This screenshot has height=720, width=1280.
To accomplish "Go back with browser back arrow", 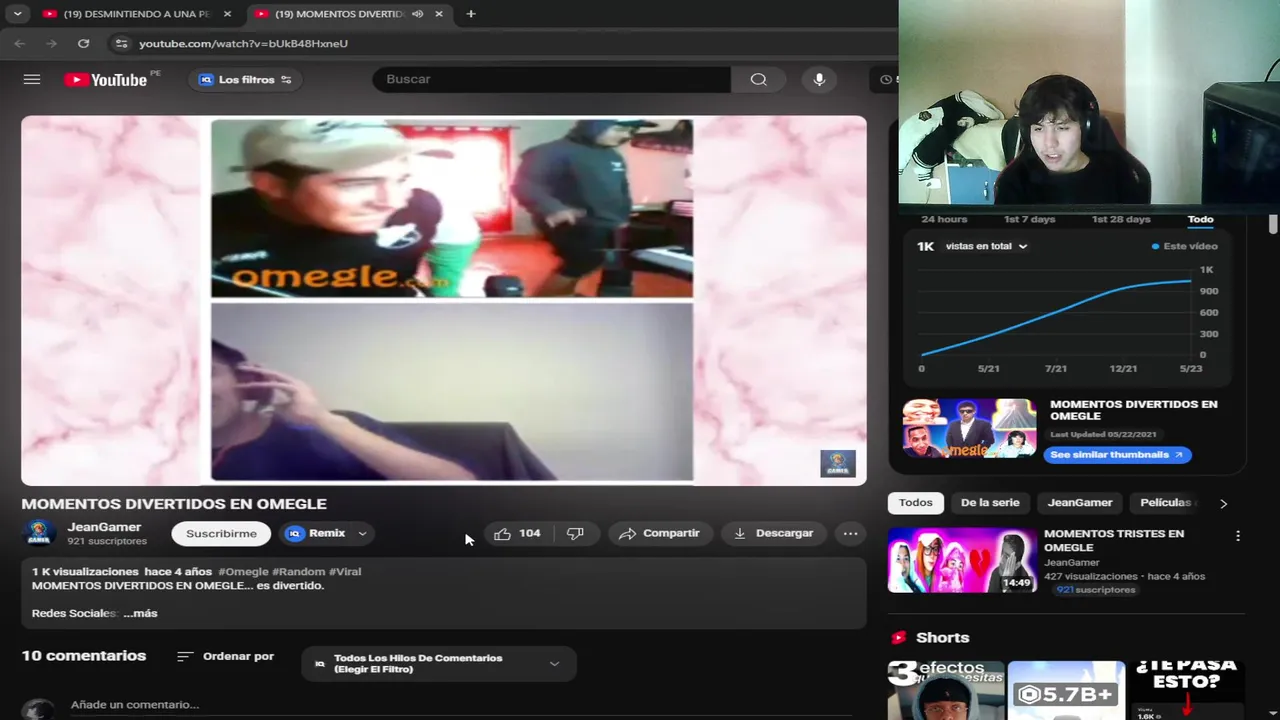I will click(20, 43).
